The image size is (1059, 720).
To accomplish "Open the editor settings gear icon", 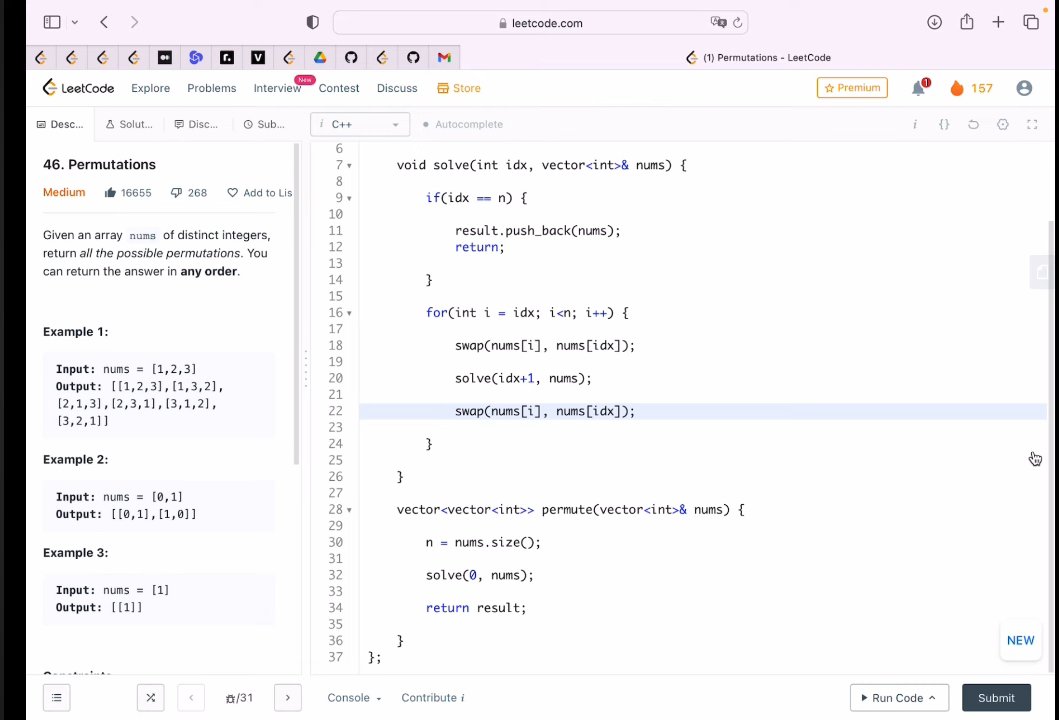I will (x=1003, y=124).
